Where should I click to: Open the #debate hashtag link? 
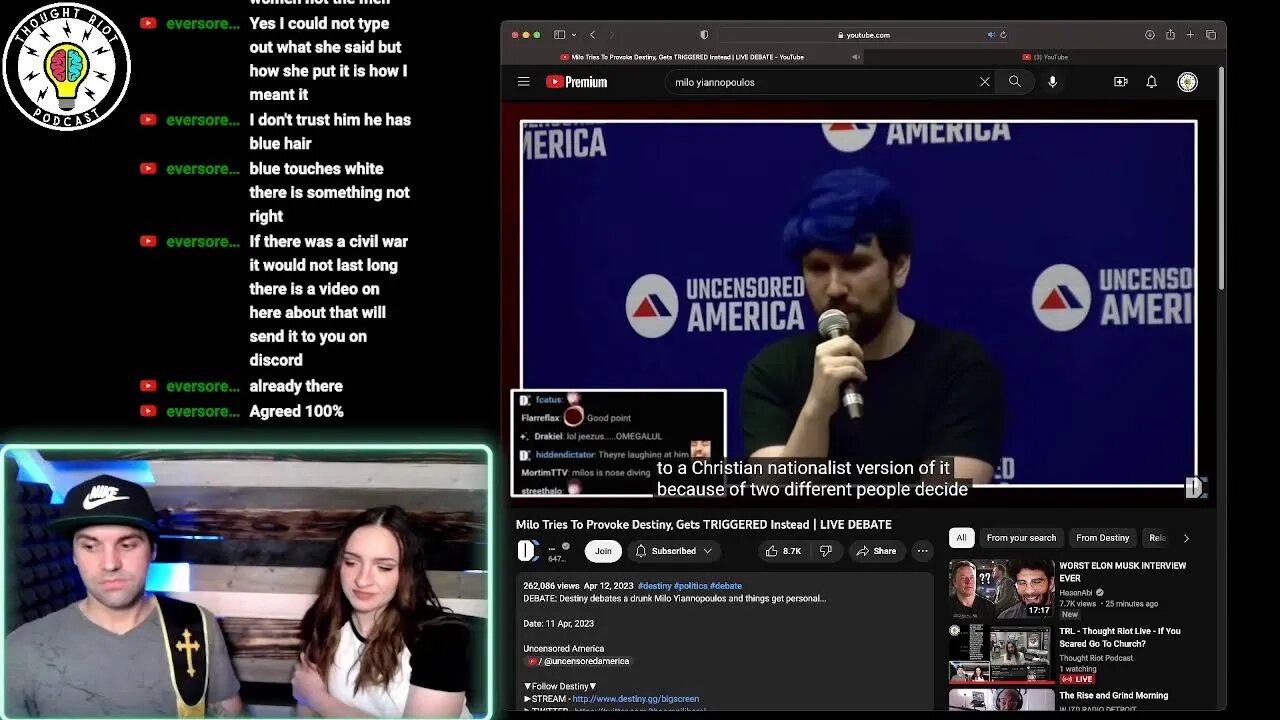(726, 586)
